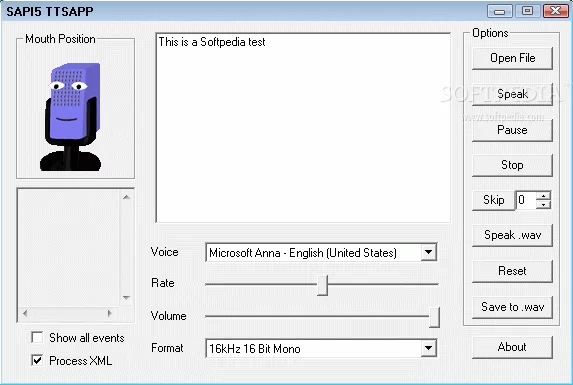Click in the Skip count field
Screen dimensions: 573x385
[x=525, y=200]
